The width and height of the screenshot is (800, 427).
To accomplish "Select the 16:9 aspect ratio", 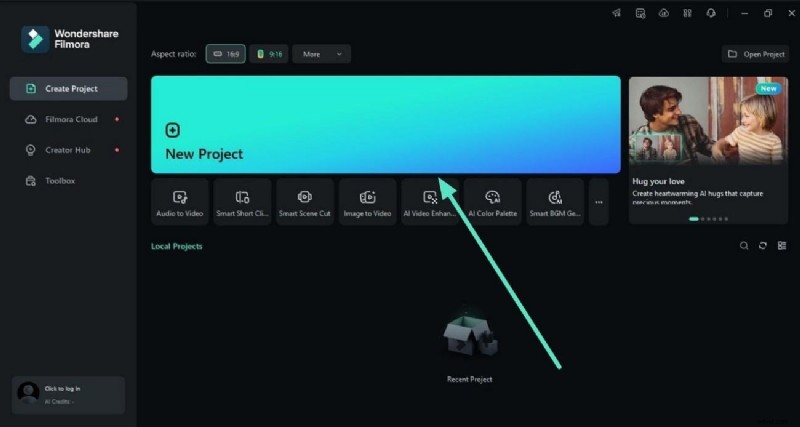I will (x=226, y=54).
